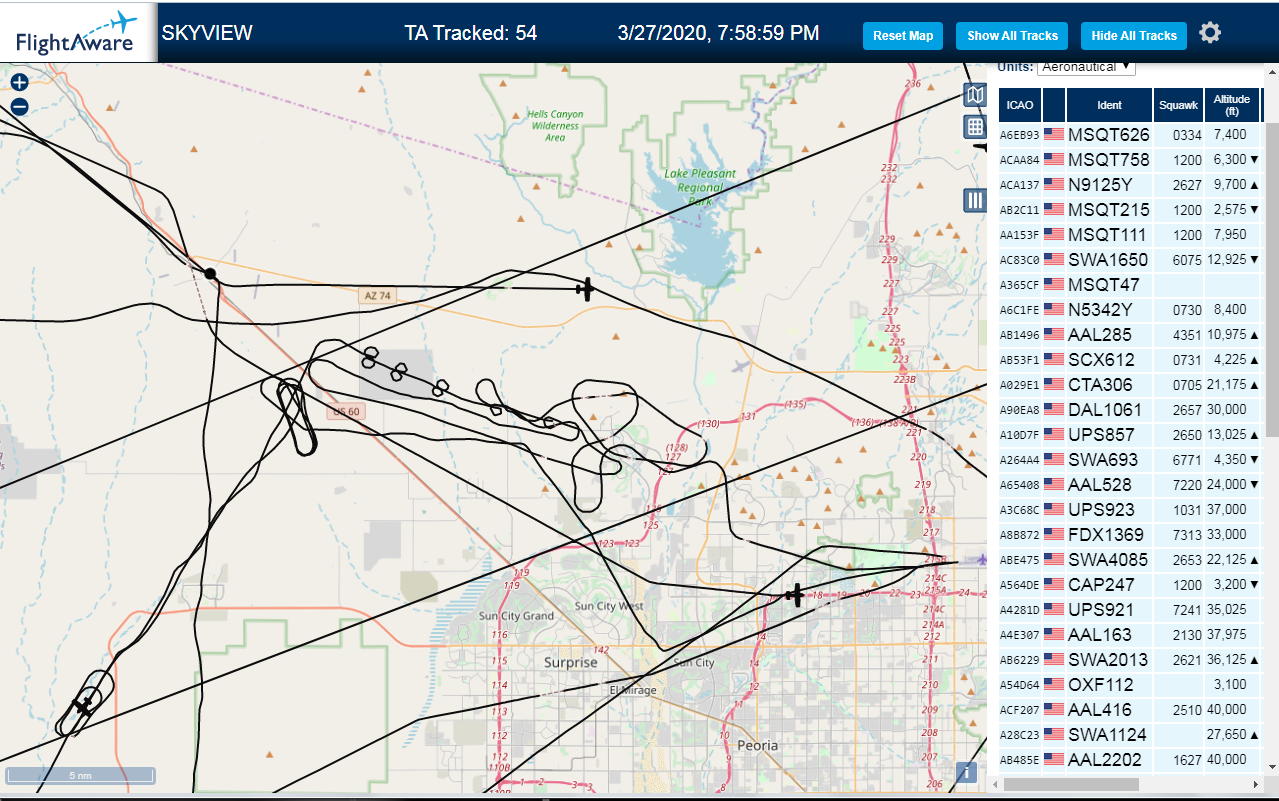The image size is (1279, 801).
Task: Click the flag icon for OXF112
Action: [x=1054, y=684]
